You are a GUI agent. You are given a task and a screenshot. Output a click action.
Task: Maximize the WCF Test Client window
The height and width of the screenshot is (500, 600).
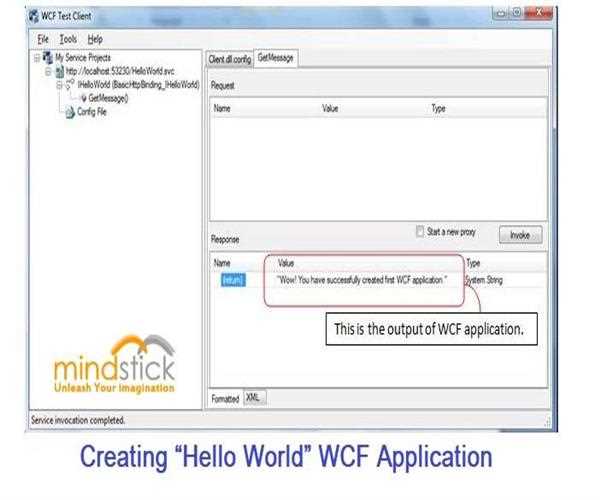click(x=517, y=13)
